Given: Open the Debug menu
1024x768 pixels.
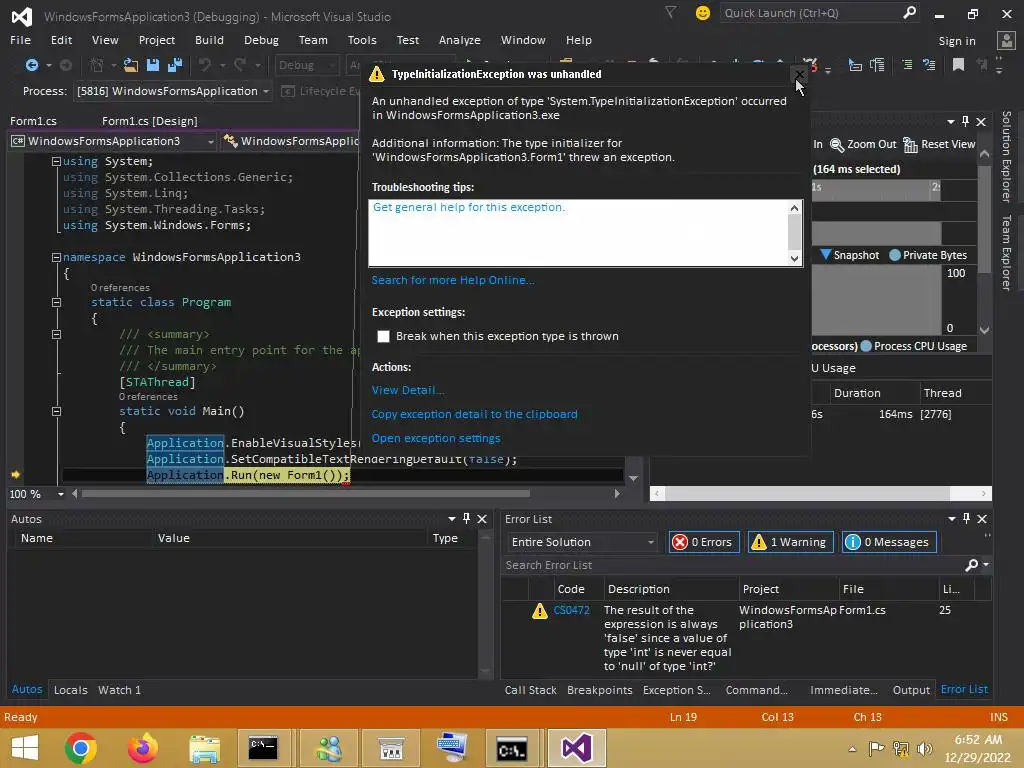Looking at the screenshot, I should [x=261, y=40].
